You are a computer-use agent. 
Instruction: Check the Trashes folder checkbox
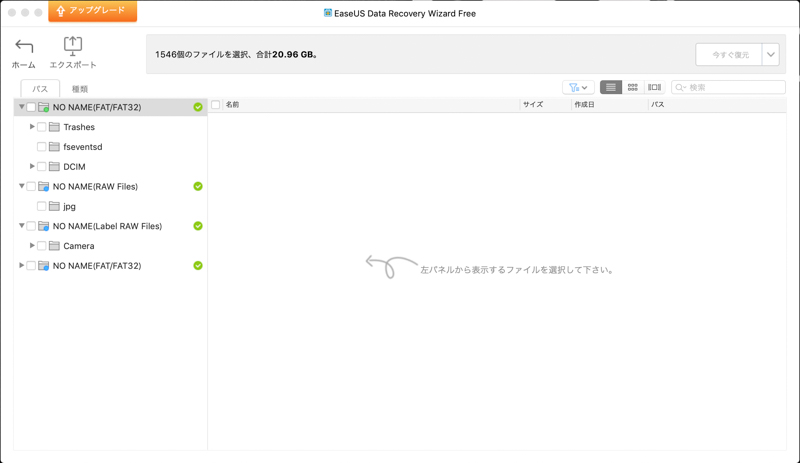pos(42,127)
